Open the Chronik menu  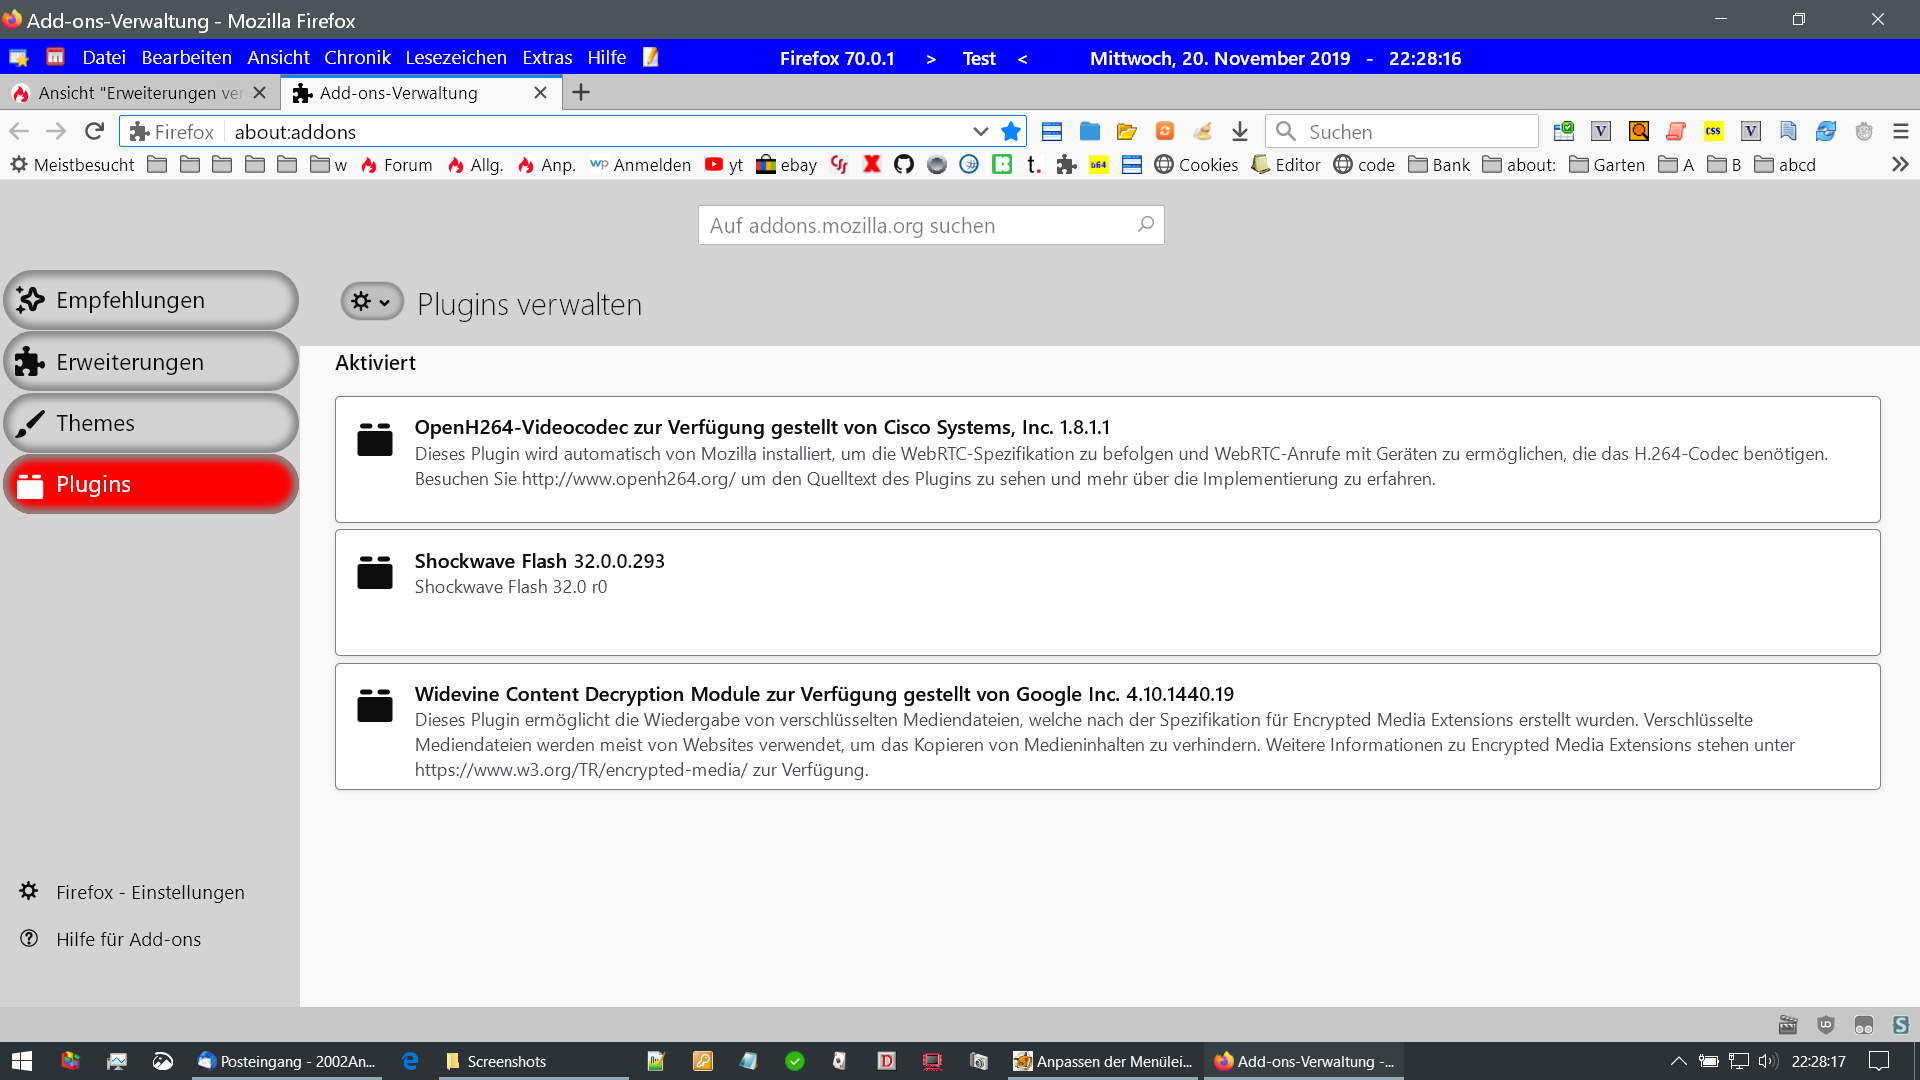357,58
